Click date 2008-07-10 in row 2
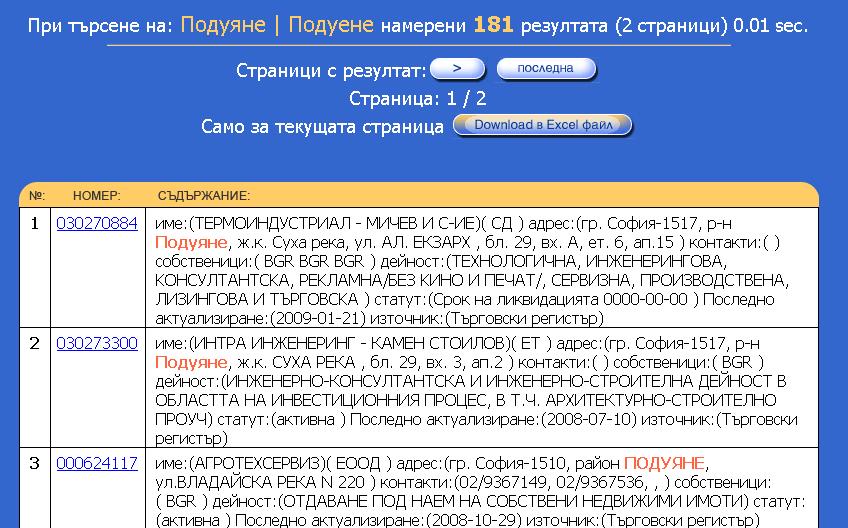Screen dimensions: 848x528 tap(591, 419)
